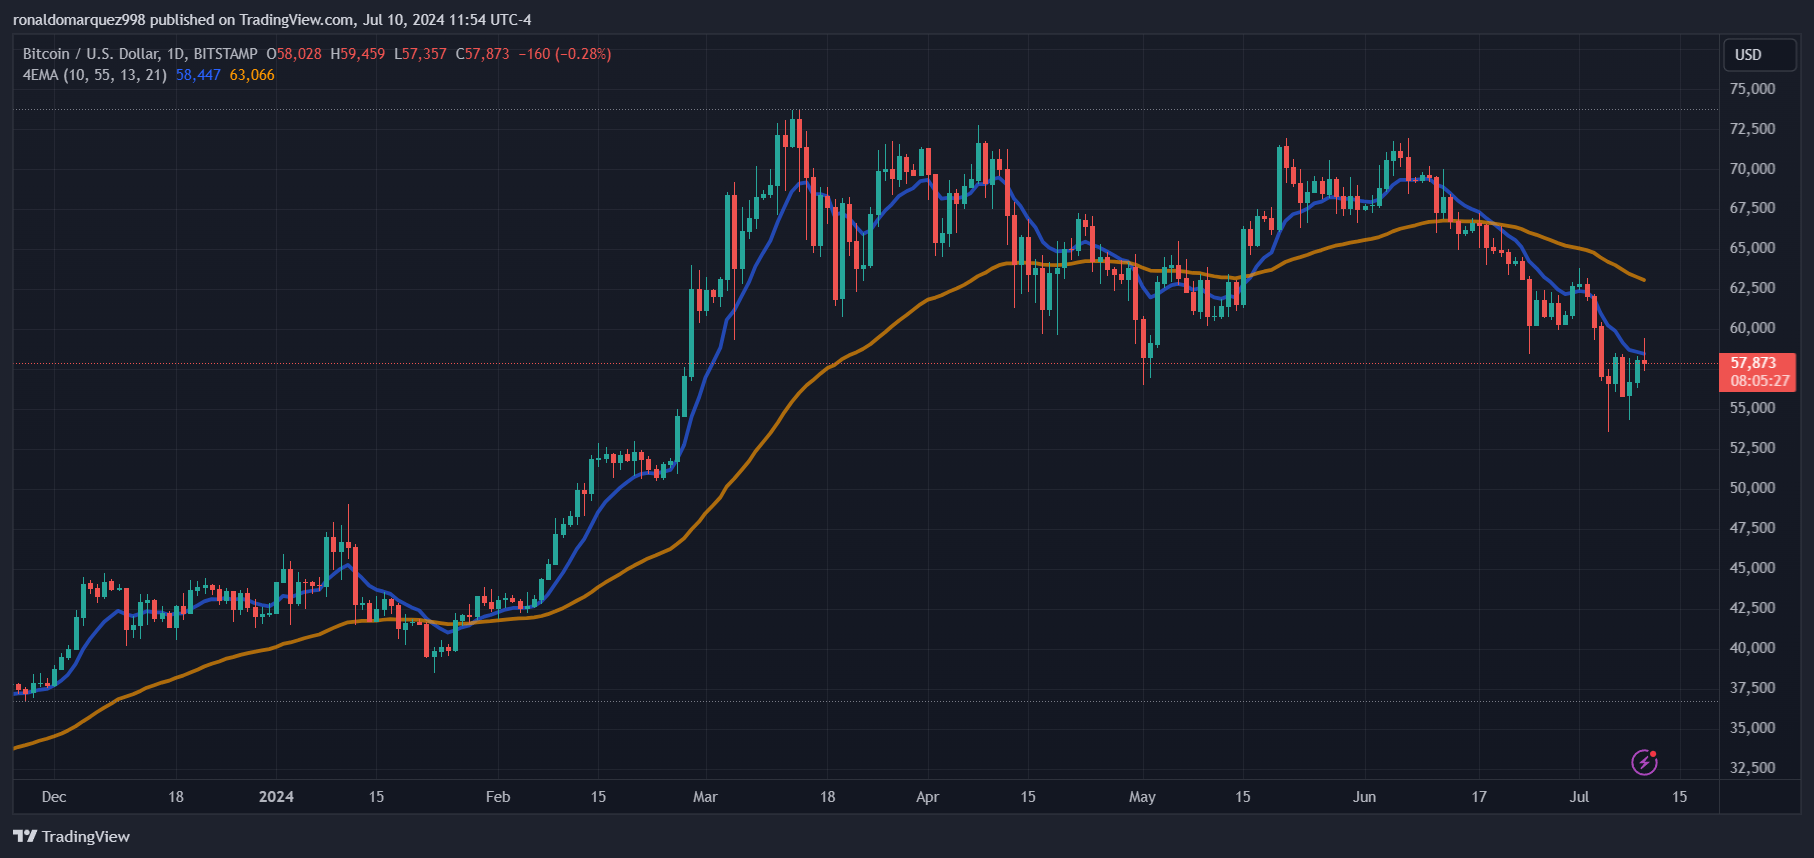Click the 42,500 price axis label
This screenshot has width=1814, height=858.
(x=1753, y=608)
